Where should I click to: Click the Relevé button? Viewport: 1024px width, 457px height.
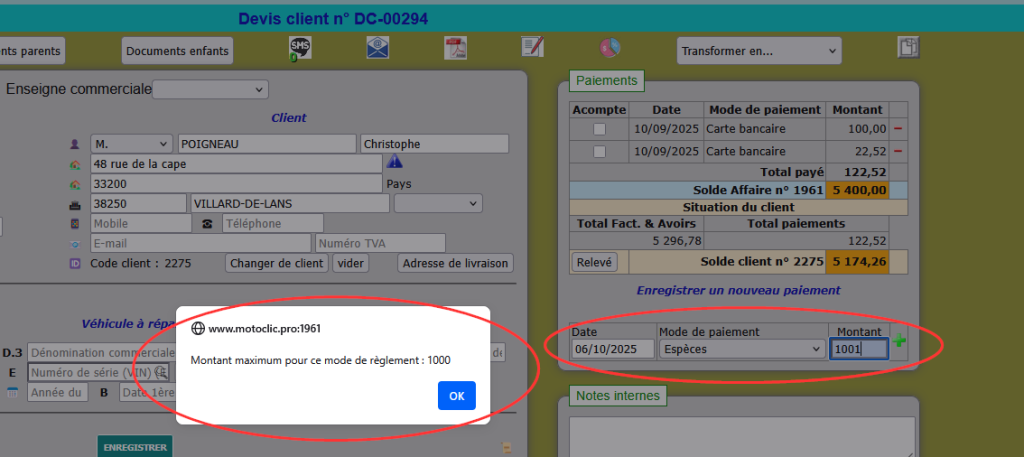click(595, 262)
